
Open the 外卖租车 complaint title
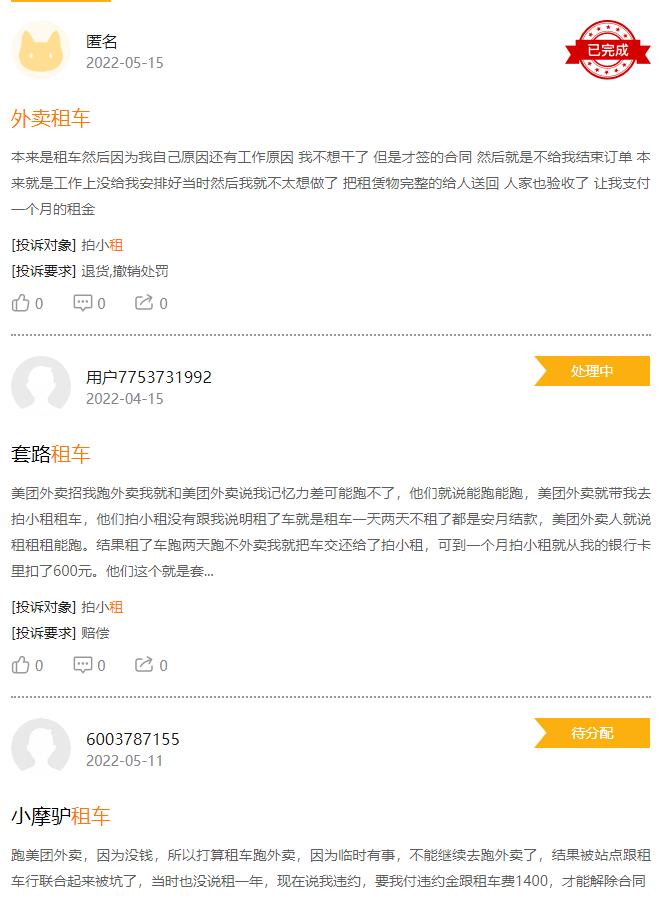(52, 115)
